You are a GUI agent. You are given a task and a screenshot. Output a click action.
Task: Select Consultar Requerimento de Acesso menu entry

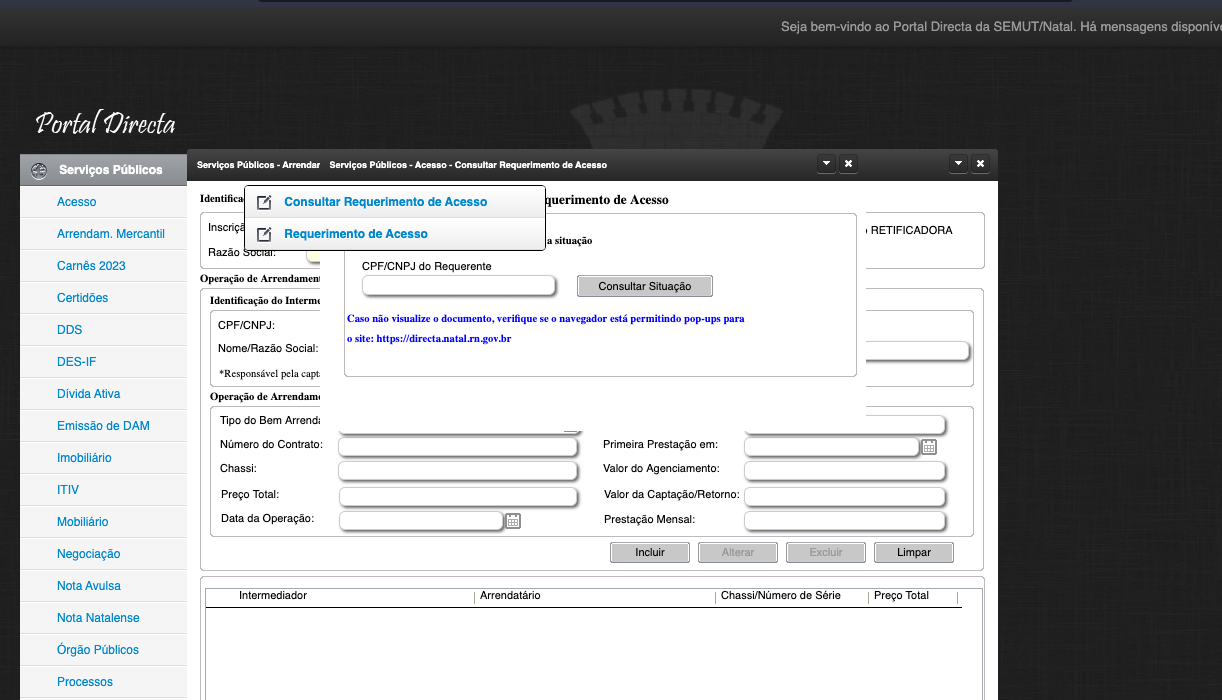[x=394, y=202]
